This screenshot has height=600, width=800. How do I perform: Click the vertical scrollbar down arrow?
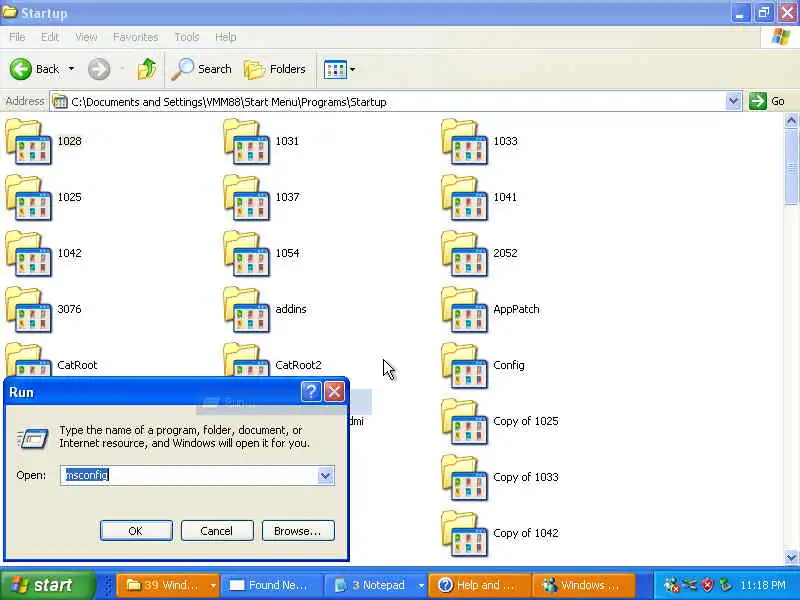[791, 557]
